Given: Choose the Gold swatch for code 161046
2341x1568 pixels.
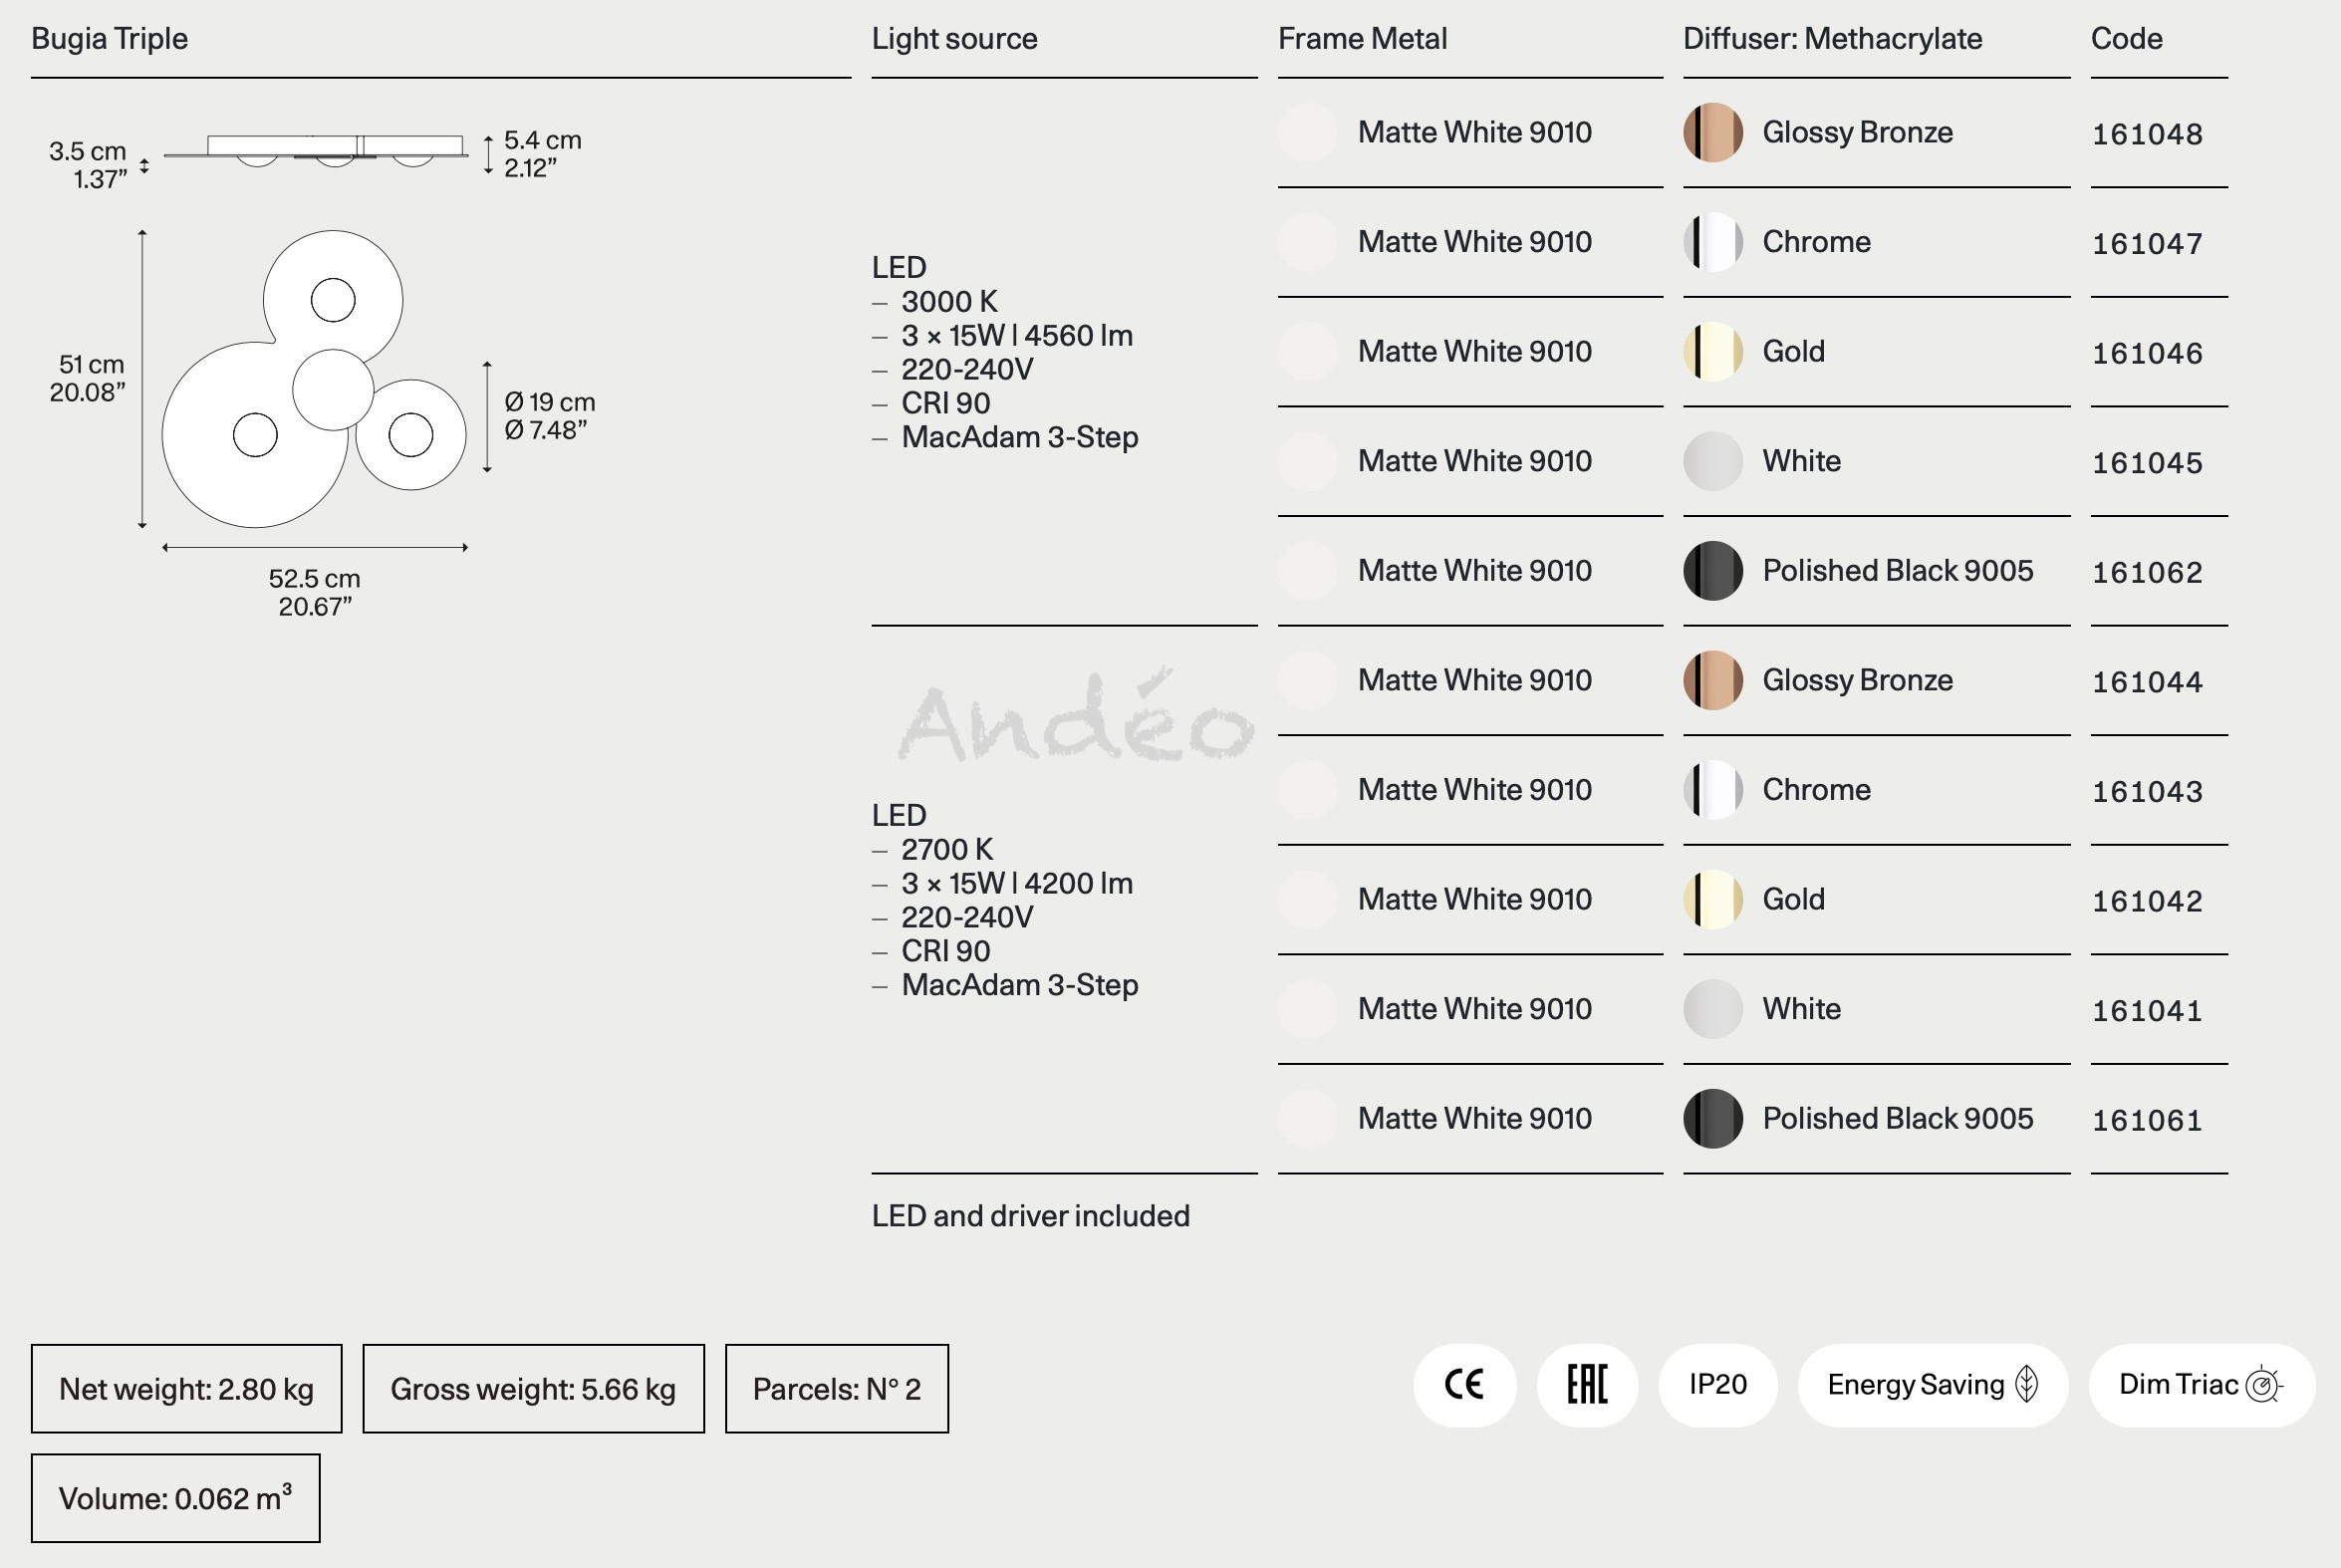Looking at the screenshot, I should click(1713, 351).
